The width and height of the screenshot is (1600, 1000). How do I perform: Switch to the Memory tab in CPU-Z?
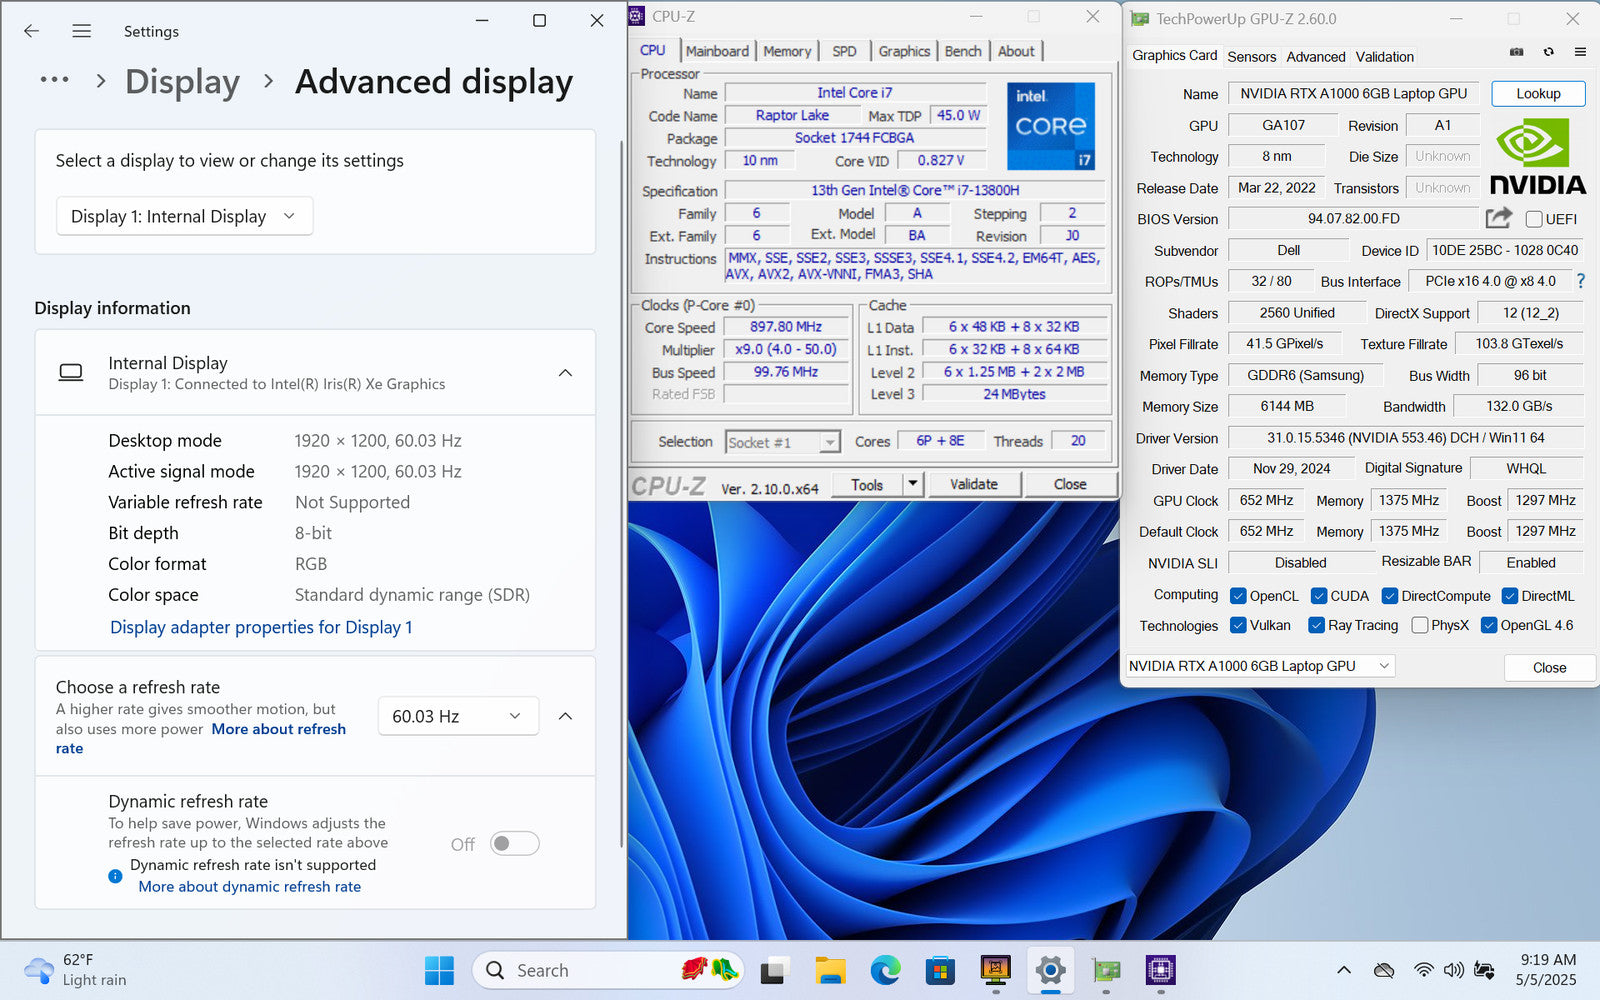coord(787,51)
